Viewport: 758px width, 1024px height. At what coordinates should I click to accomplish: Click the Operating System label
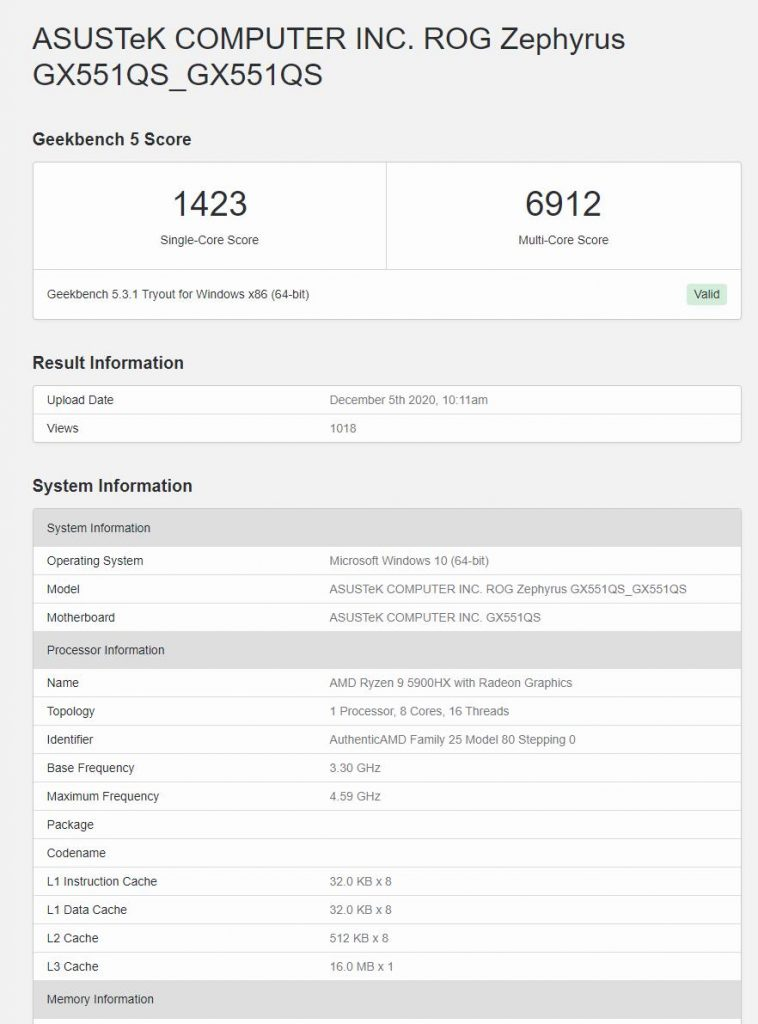pos(95,561)
